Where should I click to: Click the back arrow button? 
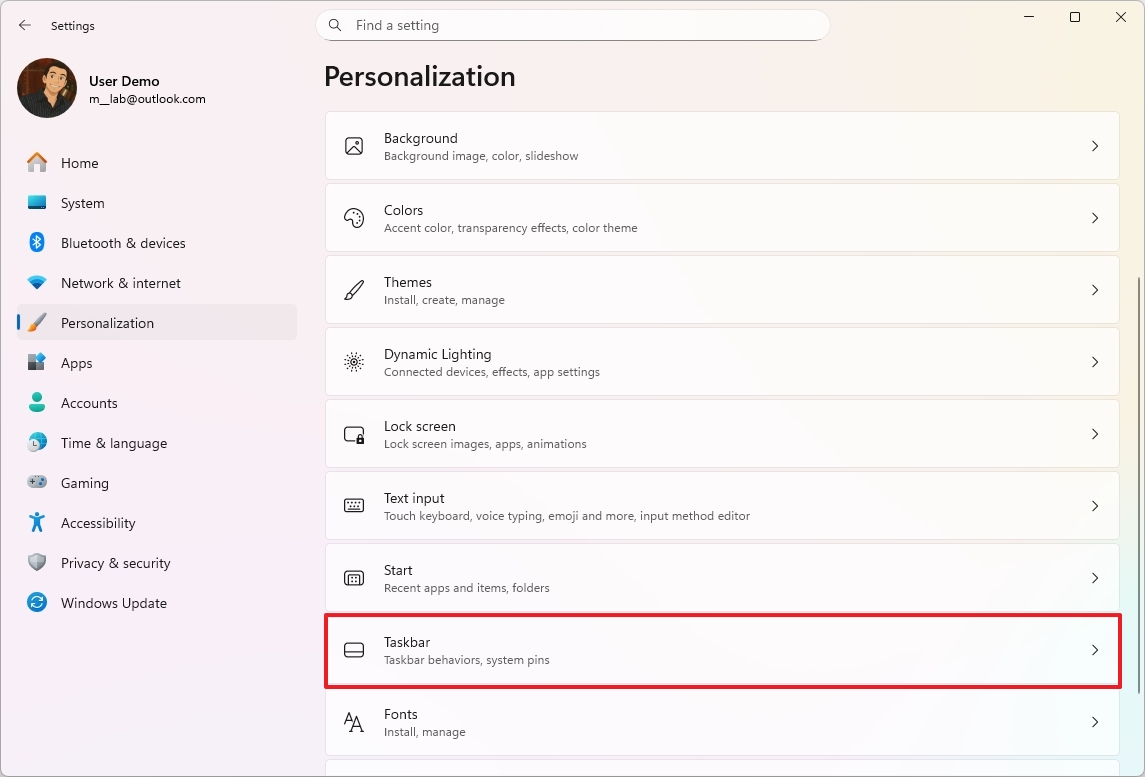click(24, 25)
